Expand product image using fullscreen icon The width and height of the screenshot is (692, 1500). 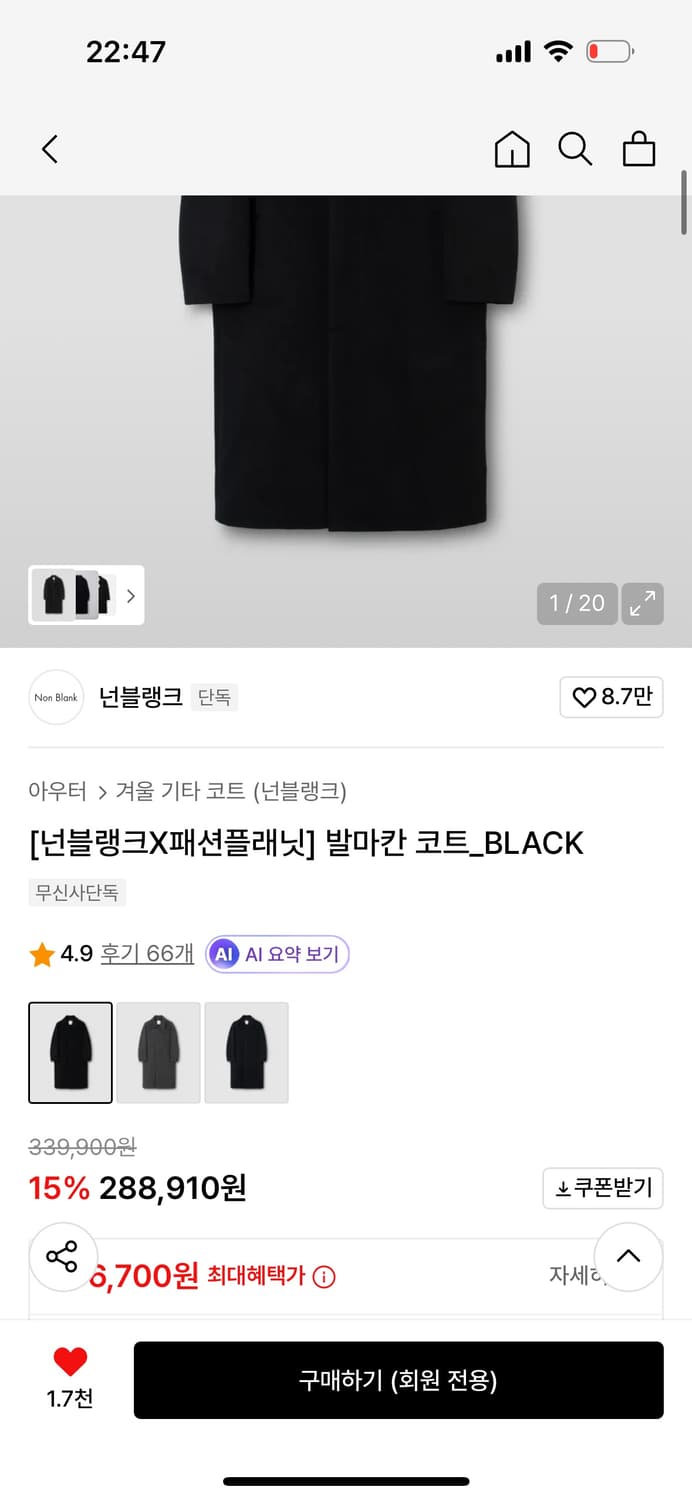point(642,604)
